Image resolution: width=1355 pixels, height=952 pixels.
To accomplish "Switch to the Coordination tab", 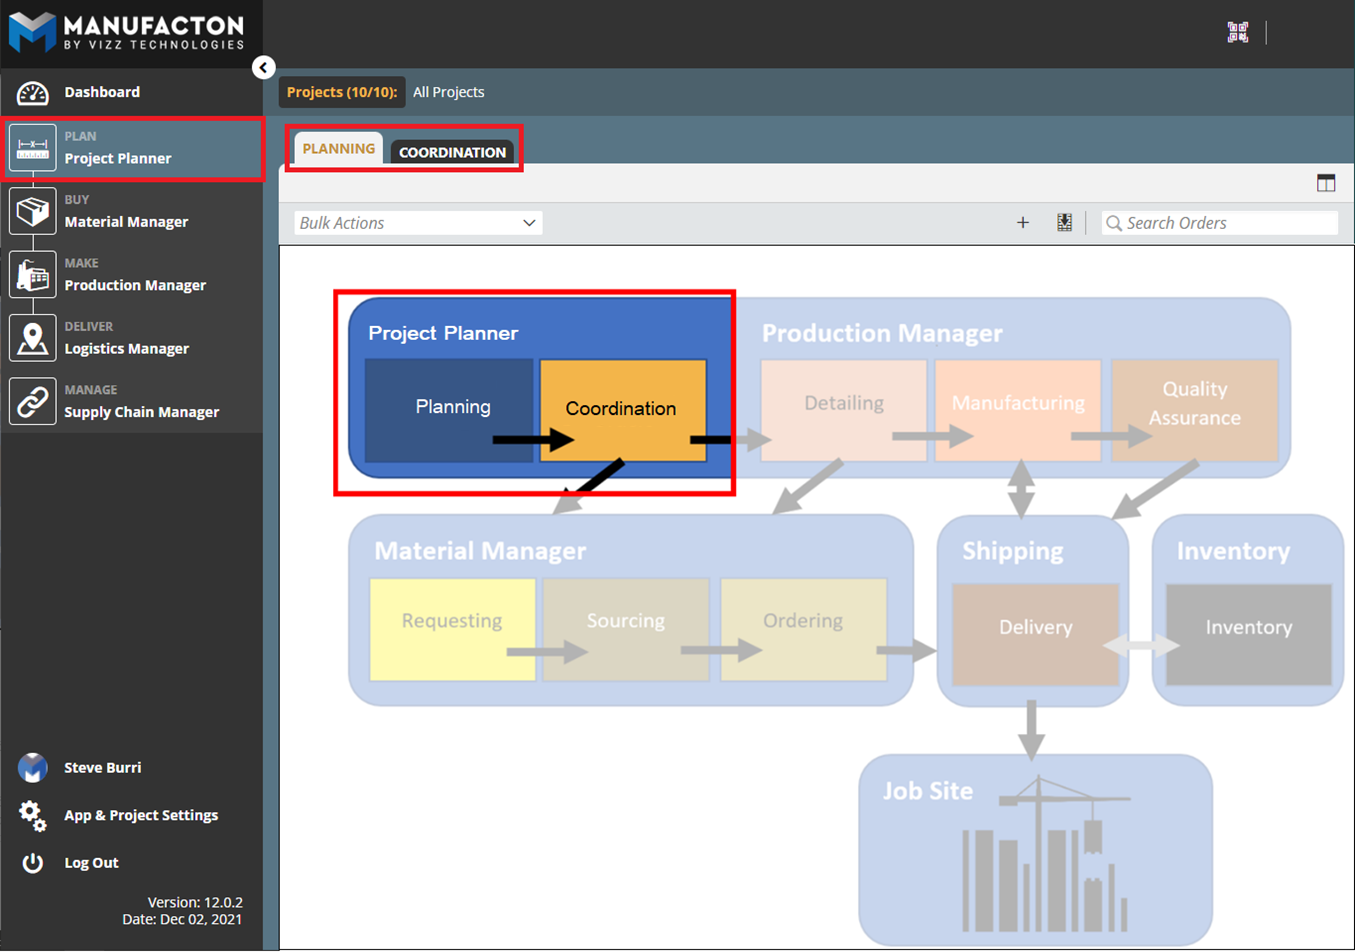I will 452,152.
